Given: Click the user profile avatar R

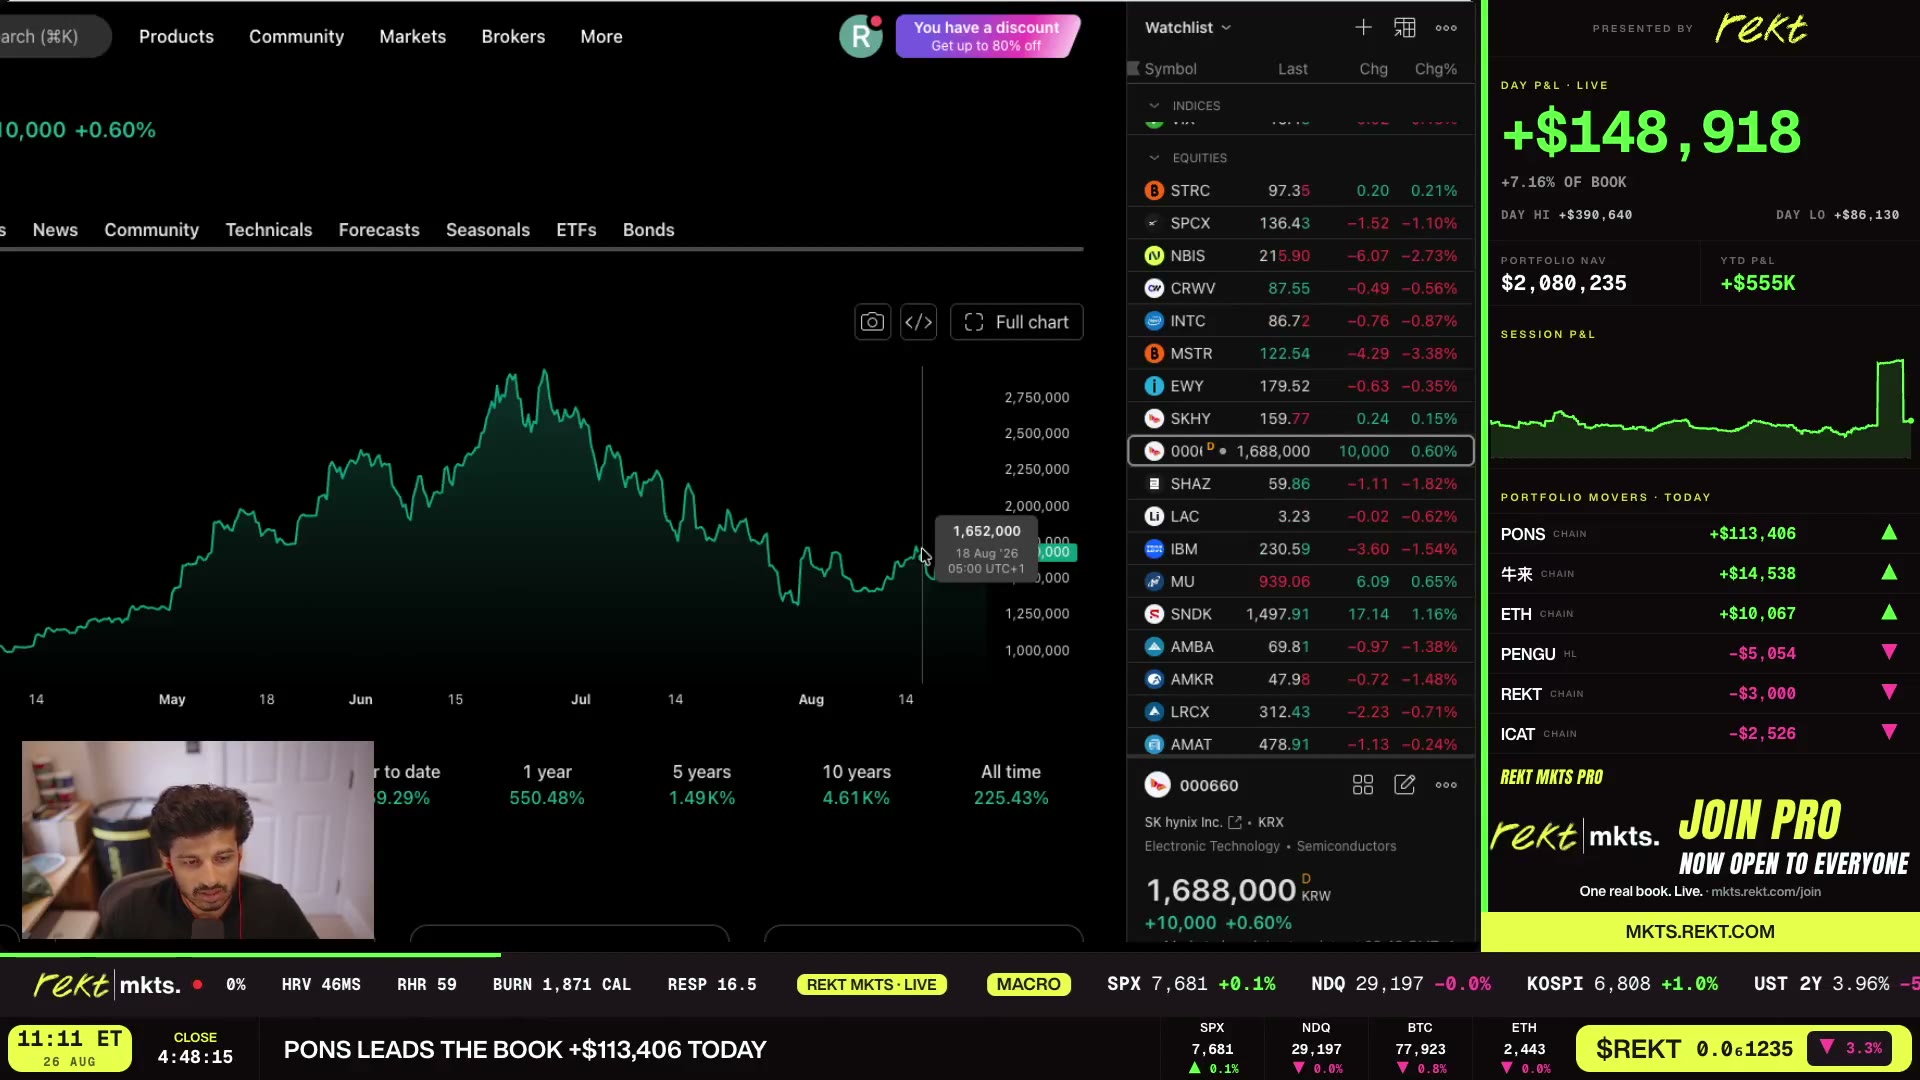Looking at the screenshot, I should [860, 37].
